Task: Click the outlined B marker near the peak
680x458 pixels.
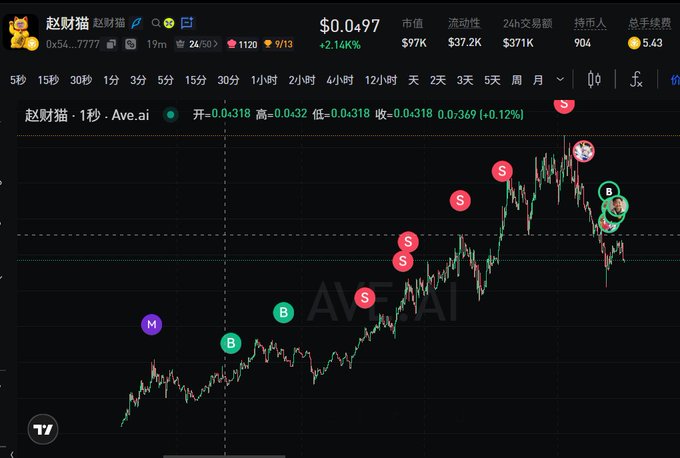Action: coord(609,192)
